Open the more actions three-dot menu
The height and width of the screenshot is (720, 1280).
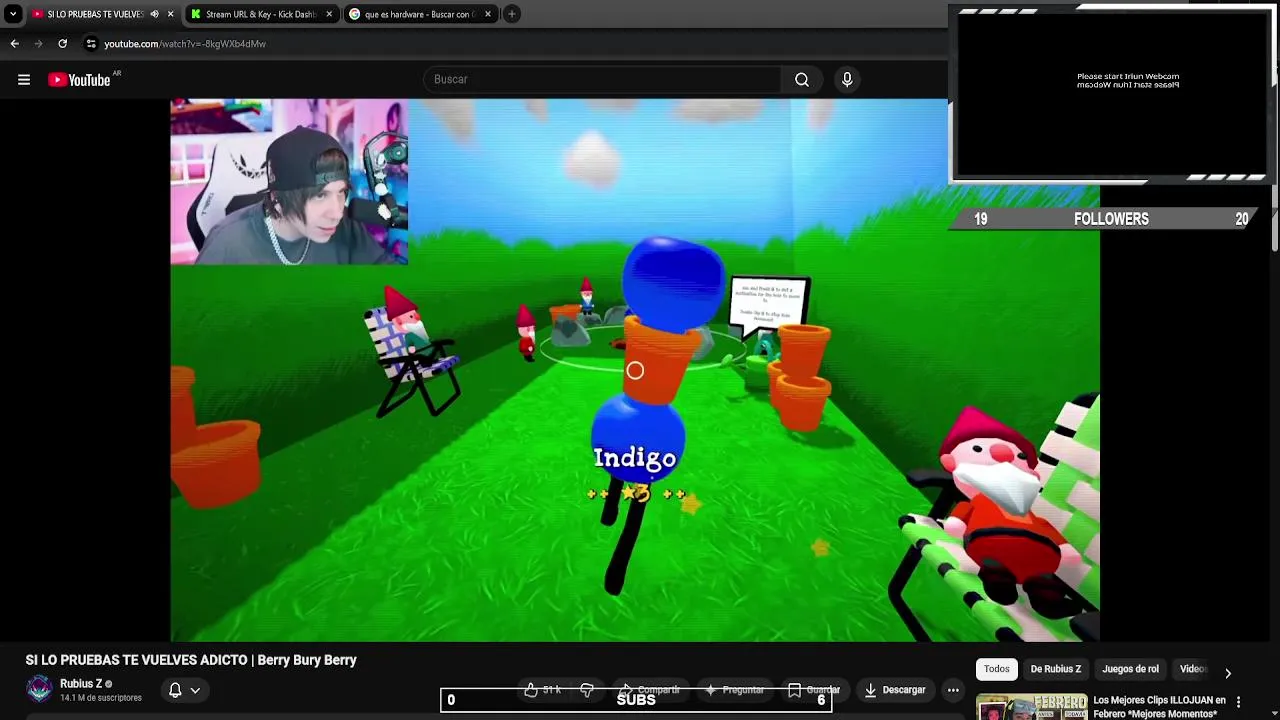point(953,690)
